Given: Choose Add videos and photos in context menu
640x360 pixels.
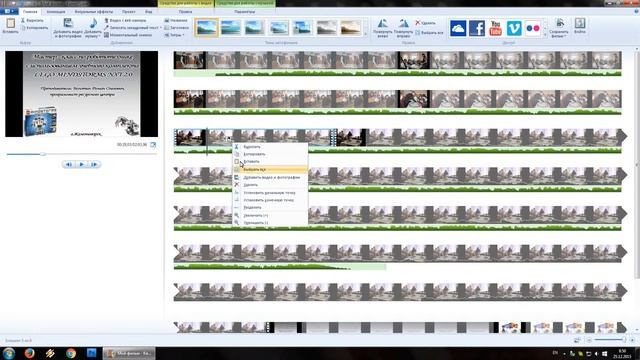Looking at the screenshot, I should pos(270,178).
